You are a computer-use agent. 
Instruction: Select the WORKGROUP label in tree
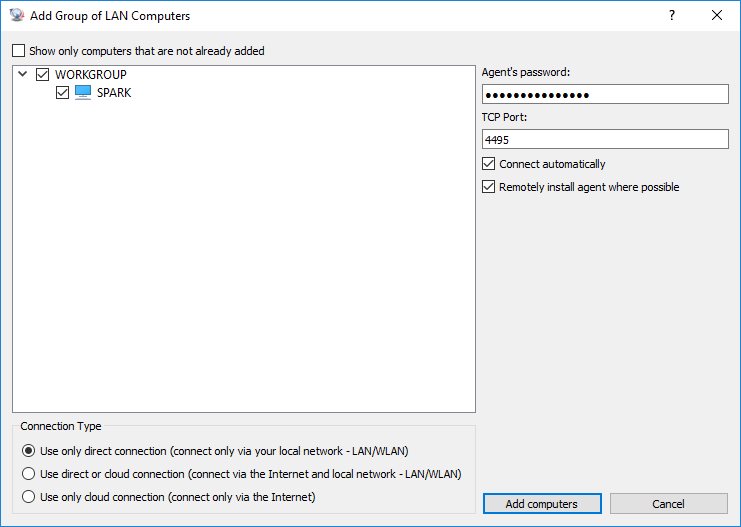tap(91, 75)
